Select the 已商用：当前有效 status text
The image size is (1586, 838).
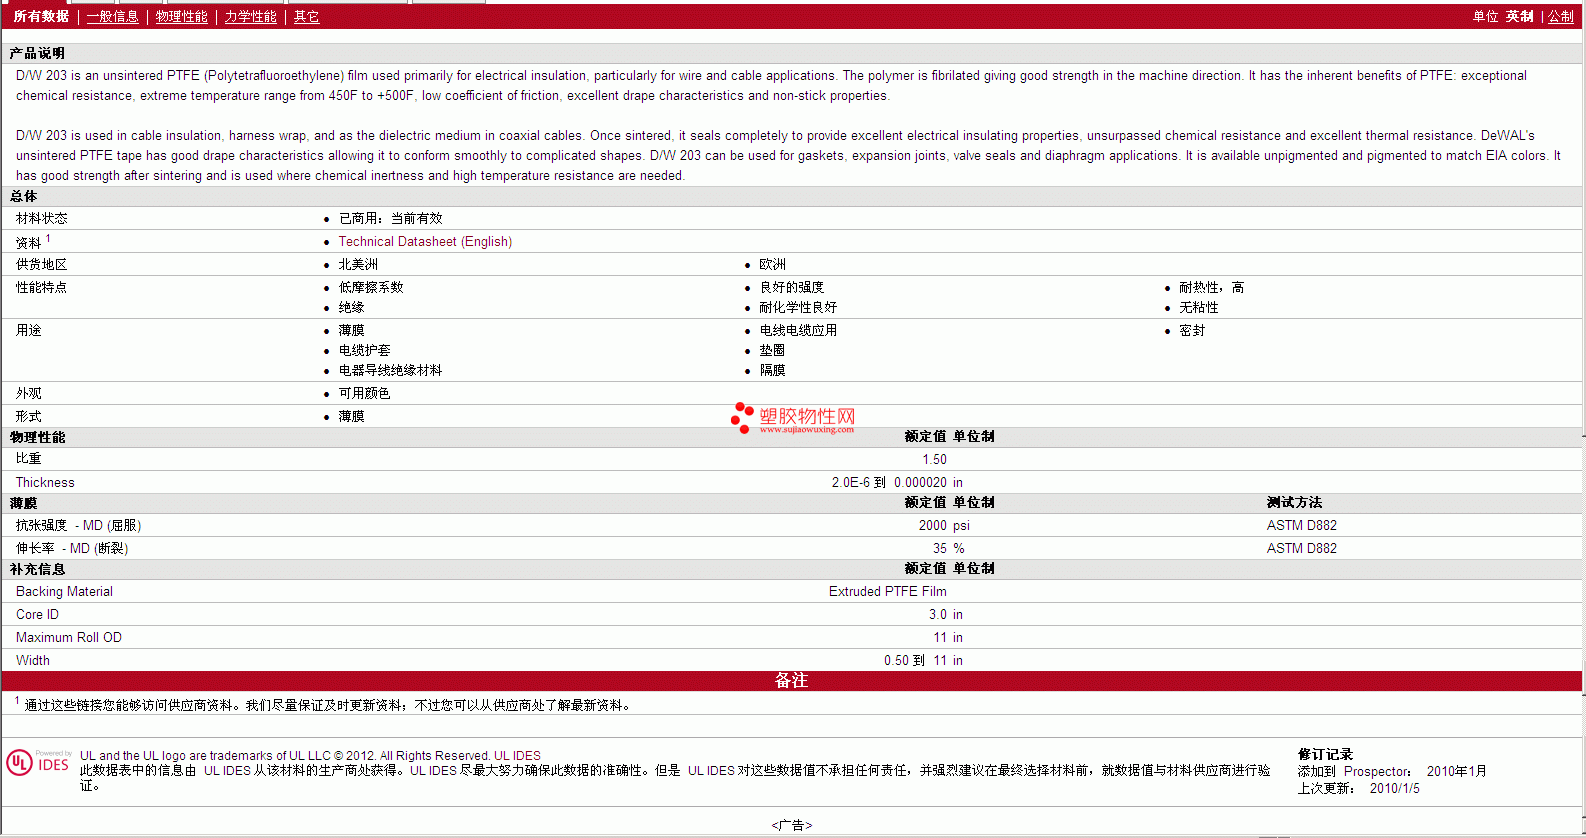point(390,218)
